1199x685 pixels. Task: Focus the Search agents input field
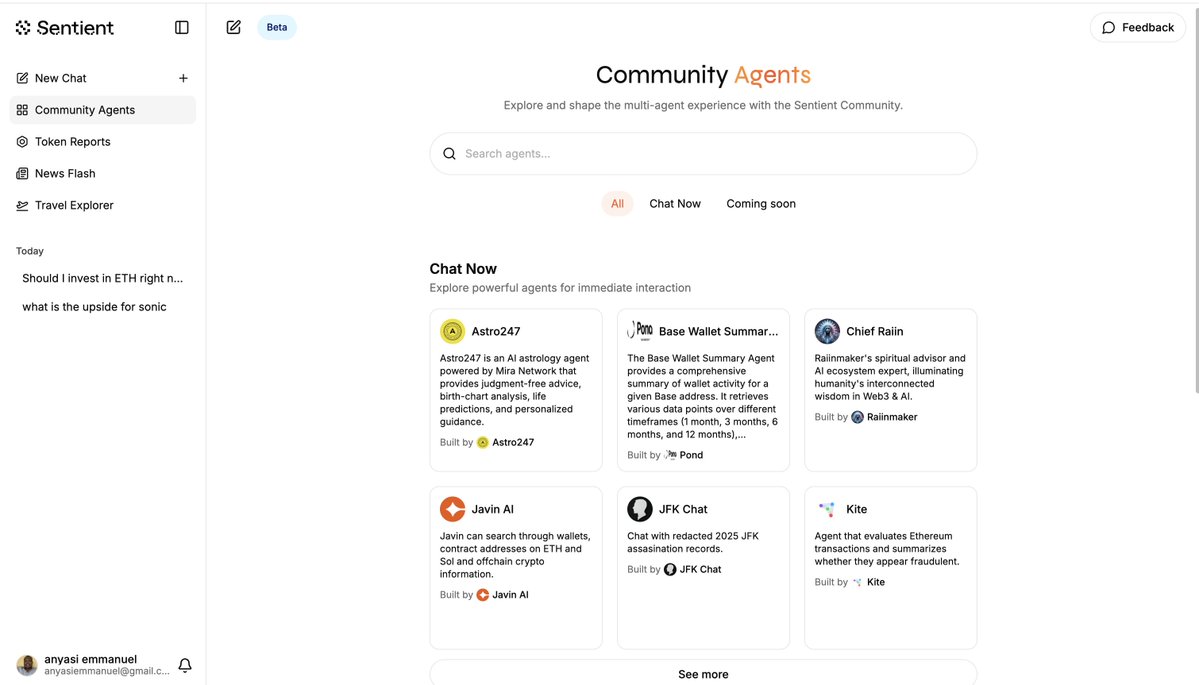tap(703, 154)
